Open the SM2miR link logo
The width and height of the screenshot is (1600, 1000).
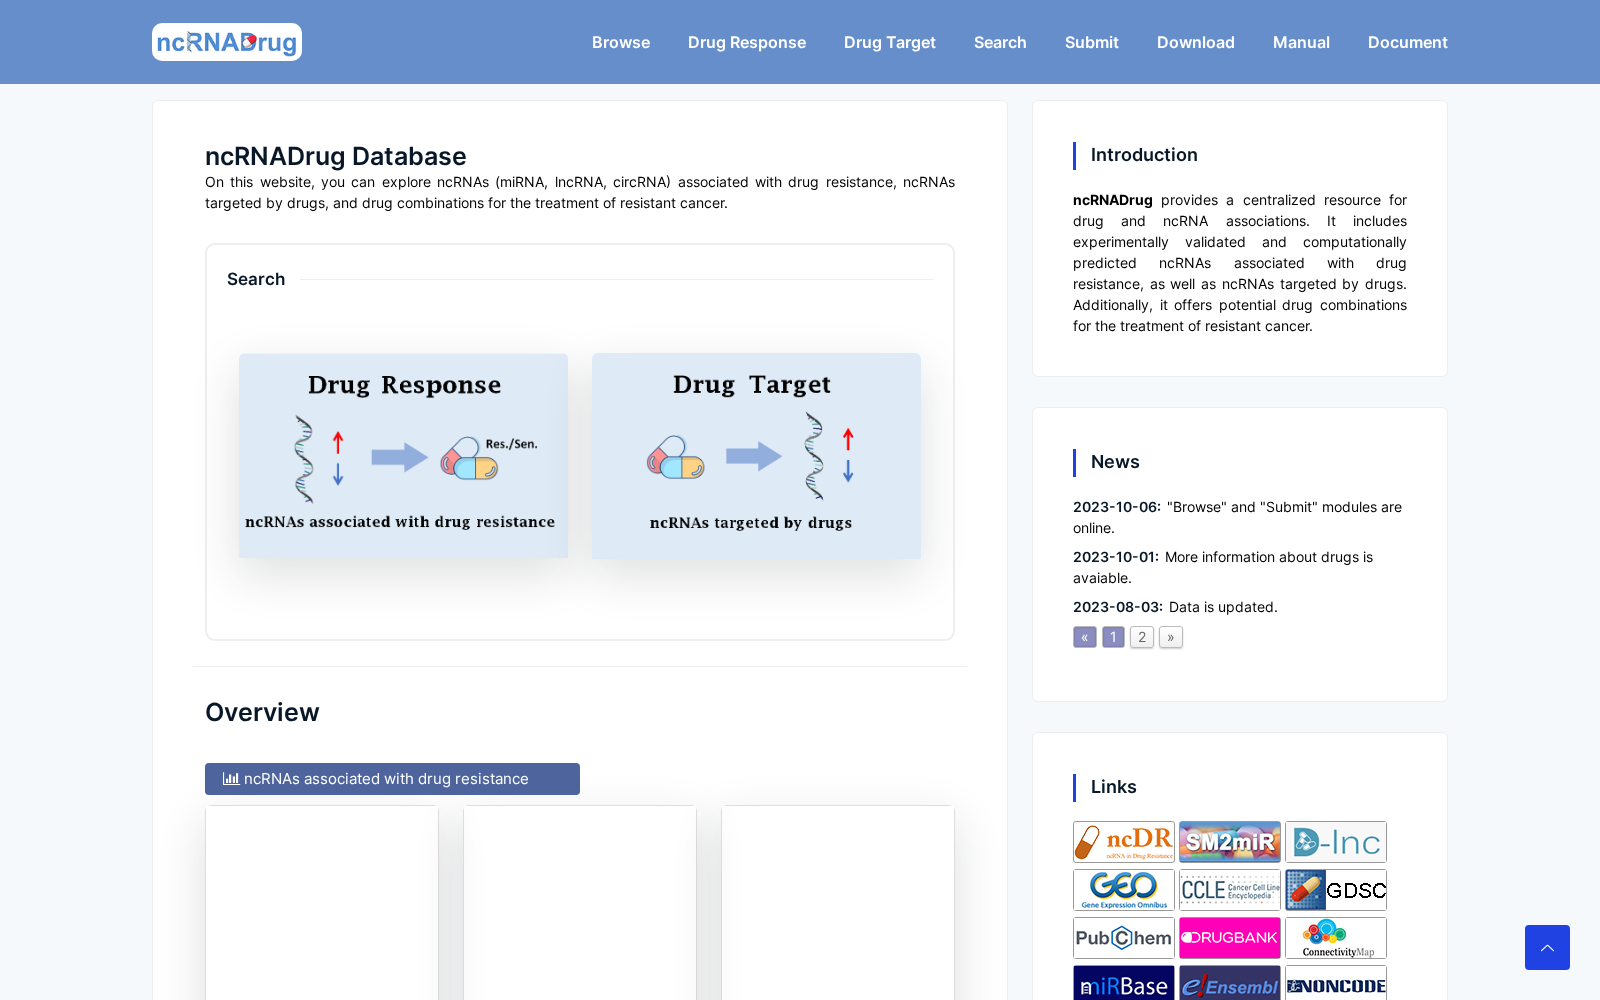click(x=1230, y=842)
